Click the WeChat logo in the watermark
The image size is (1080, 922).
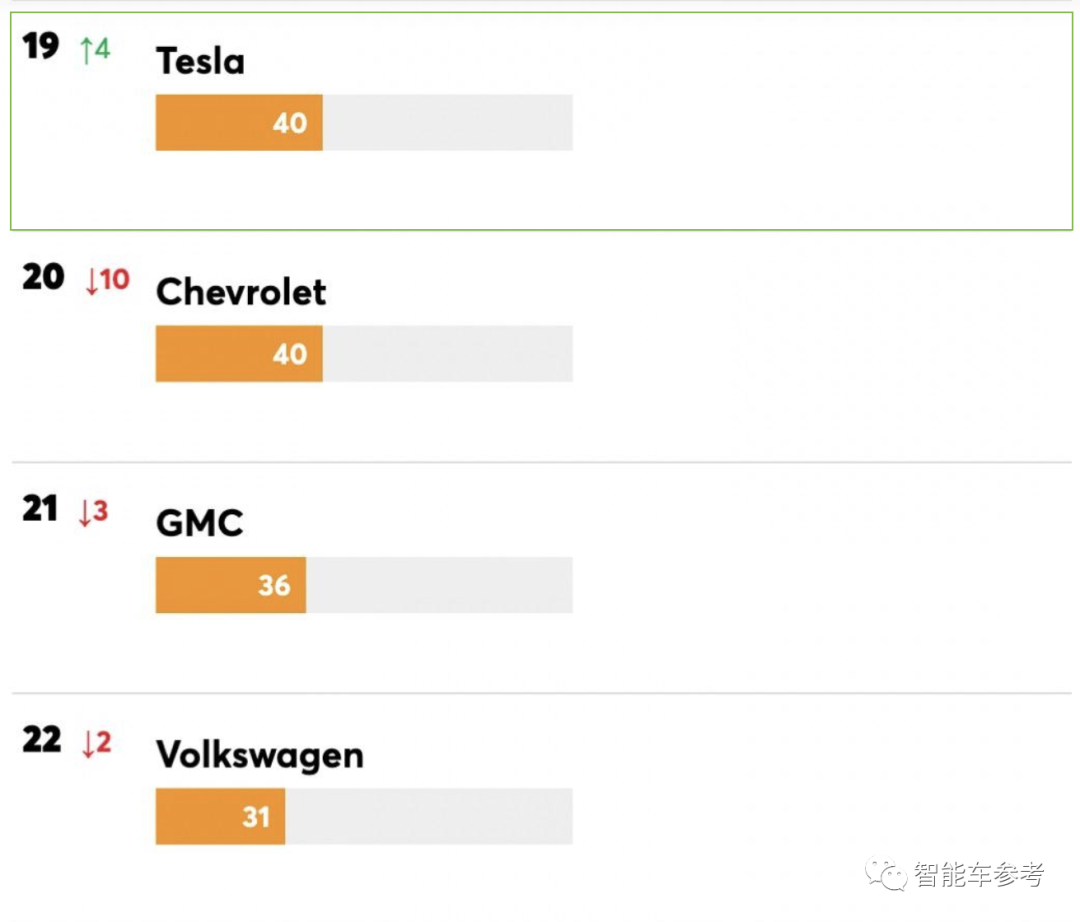886,875
